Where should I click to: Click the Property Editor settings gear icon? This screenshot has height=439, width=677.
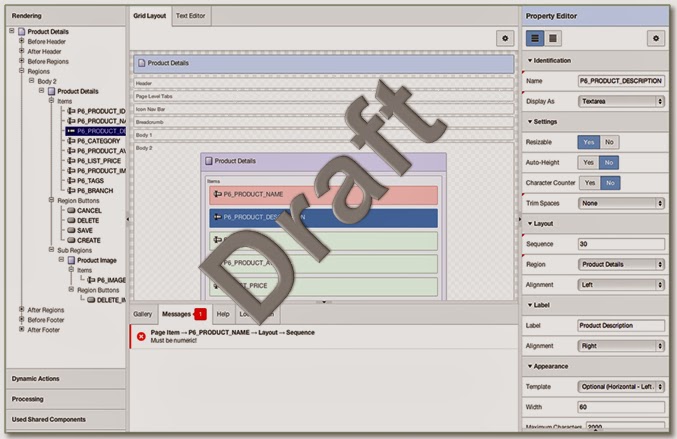(655, 38)
